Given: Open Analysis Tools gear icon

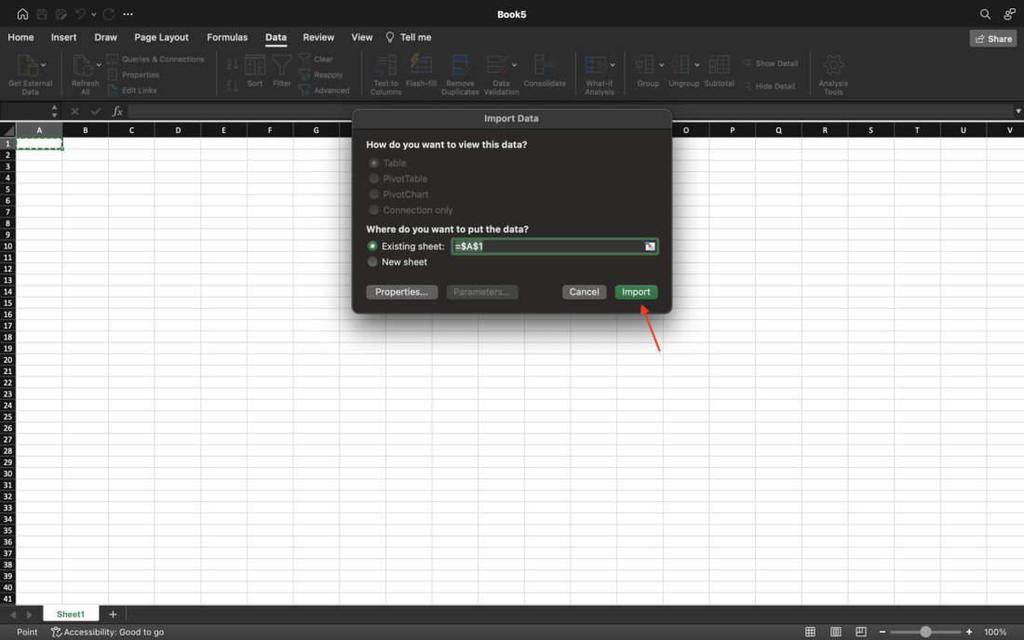Looking at the screenshot, I should pos(833,66).
